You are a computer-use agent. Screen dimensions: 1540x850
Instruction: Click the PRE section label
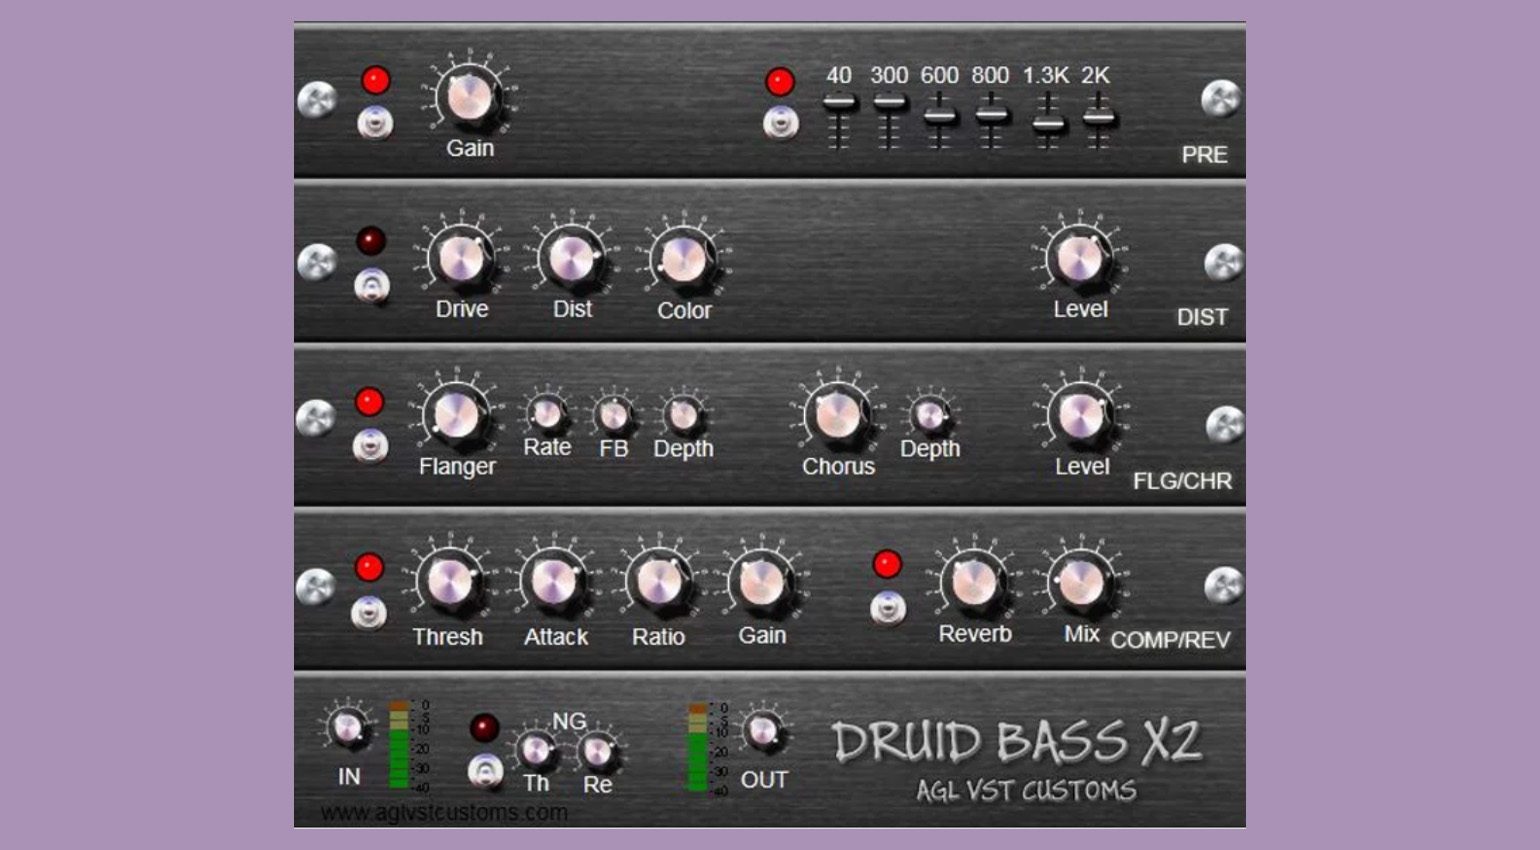(1204, 155)
